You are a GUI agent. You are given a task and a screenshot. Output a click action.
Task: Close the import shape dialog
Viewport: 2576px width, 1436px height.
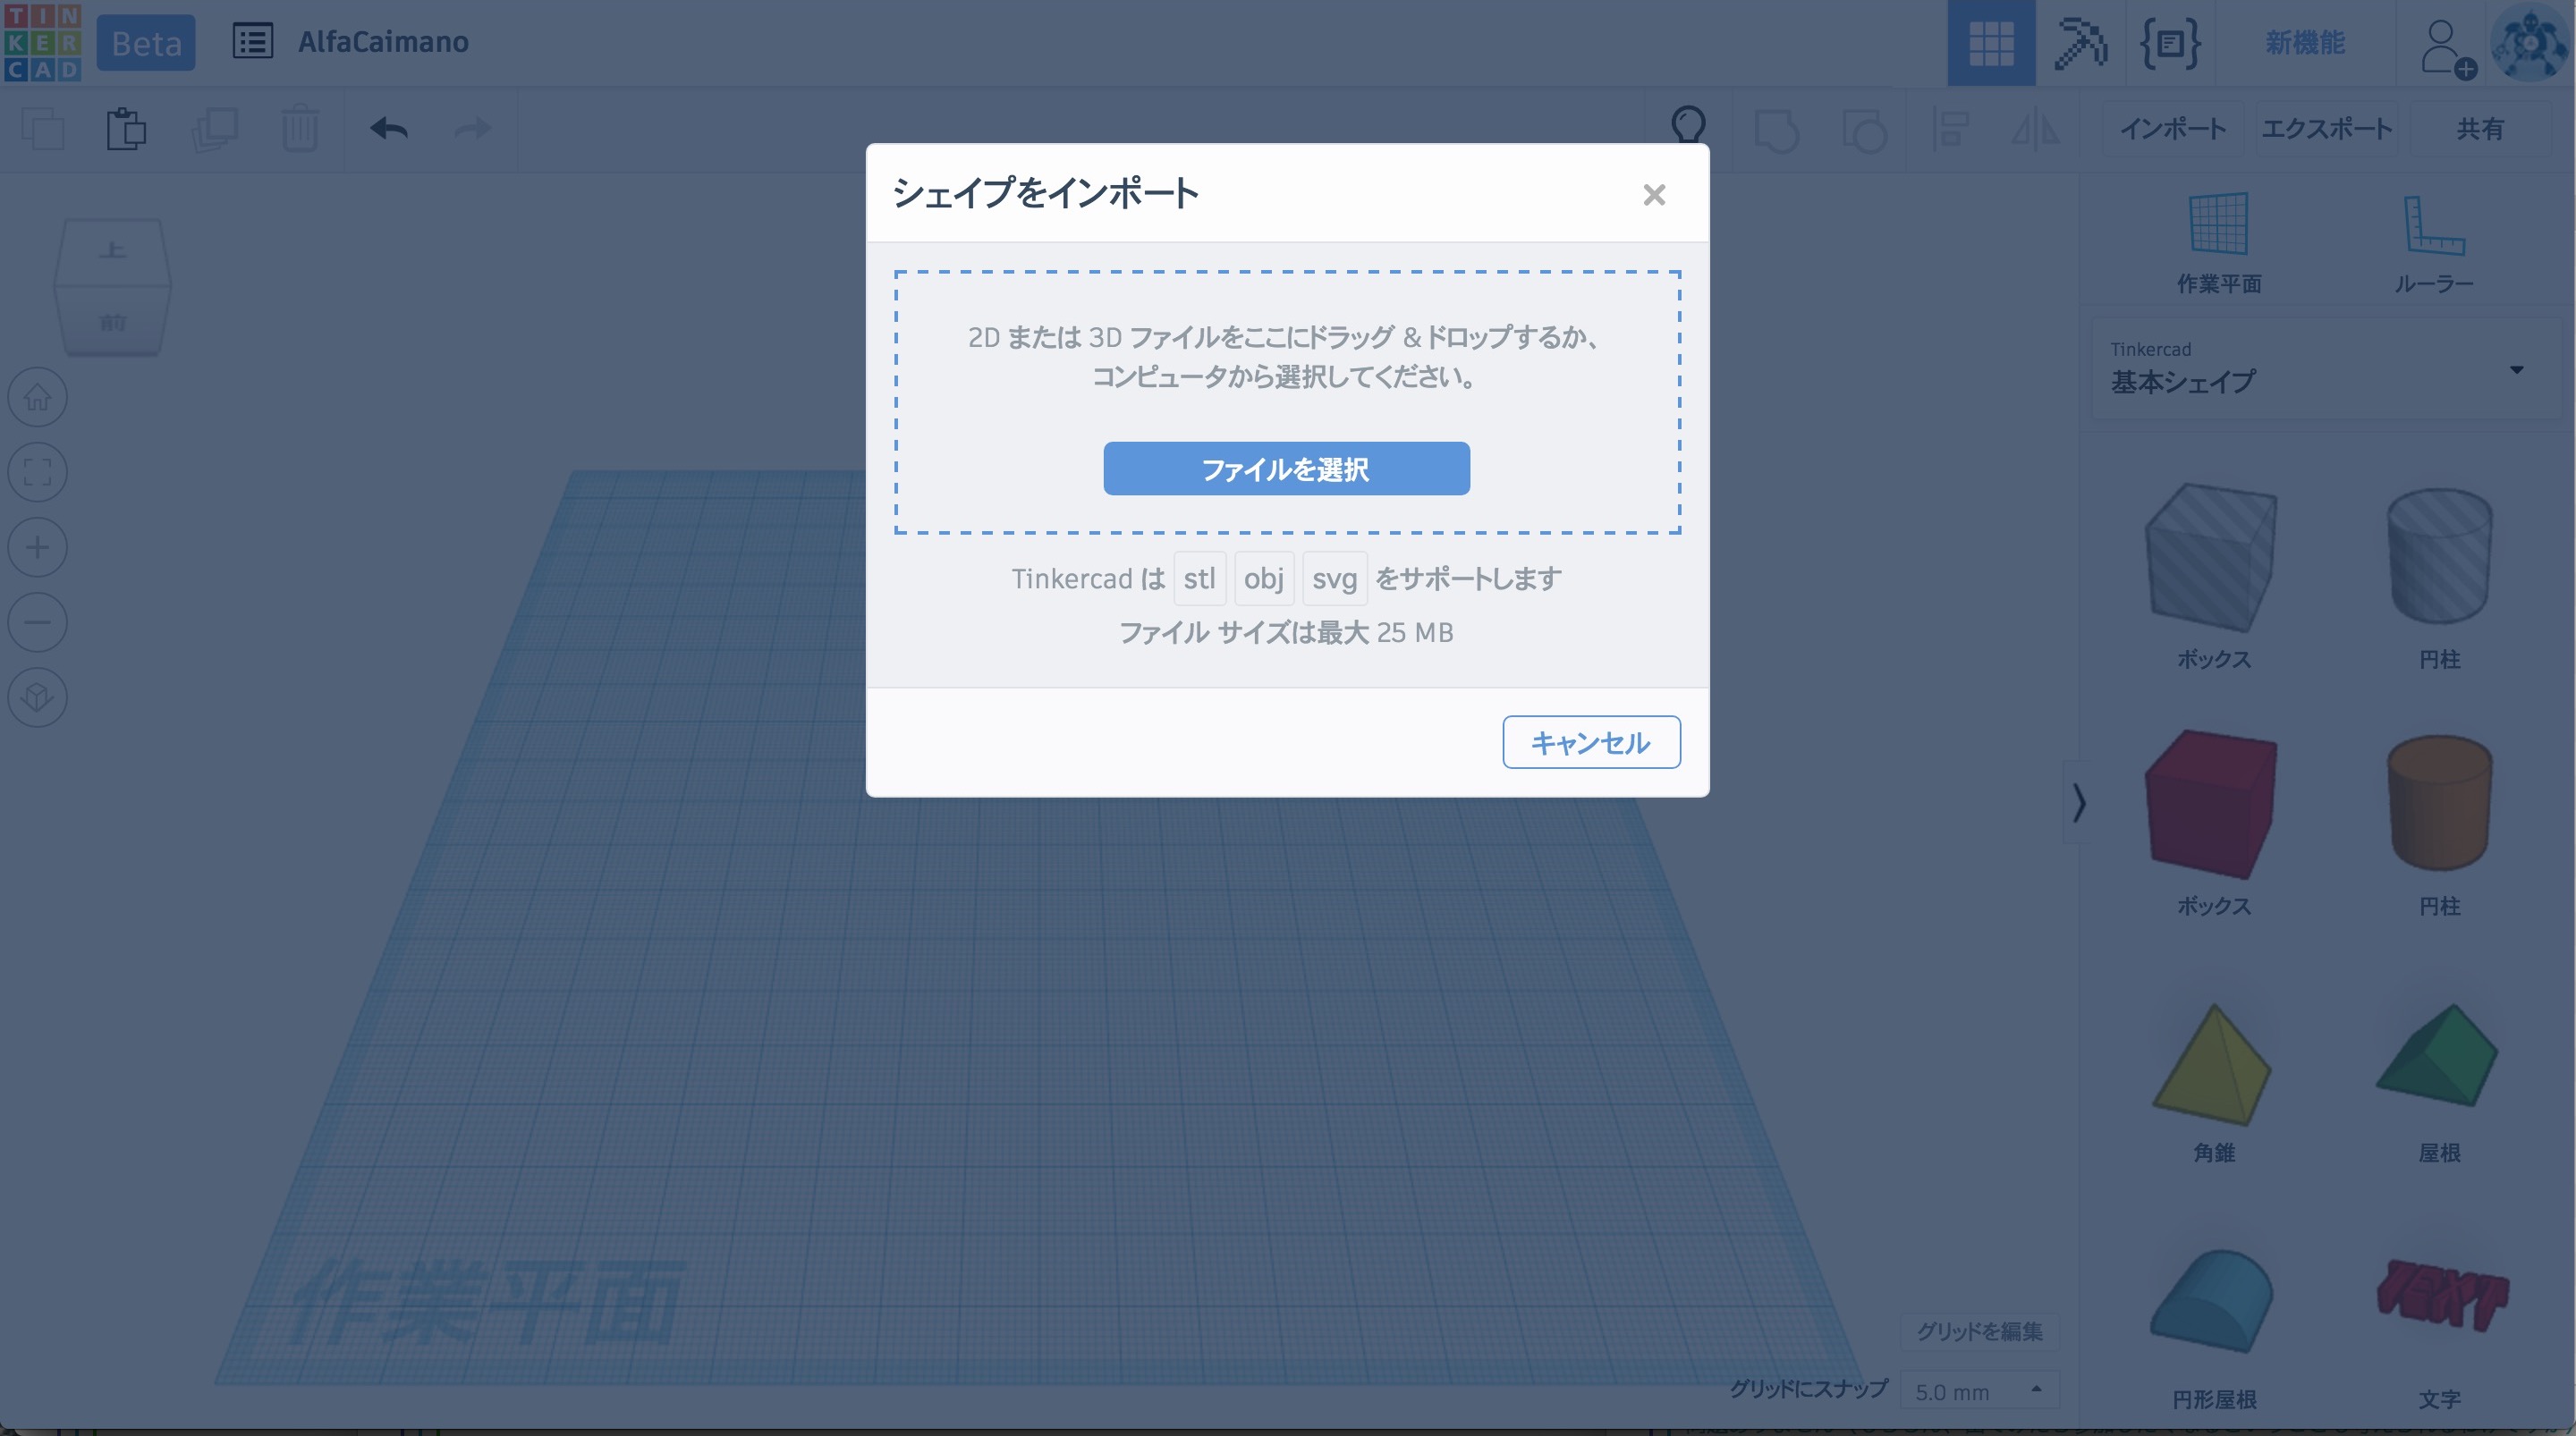1654,194
